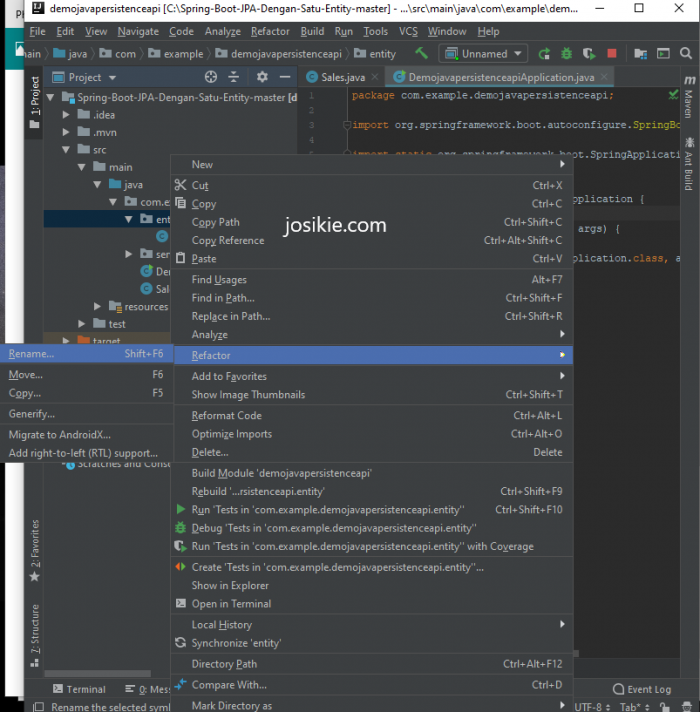Select Add right-to-left (RTL) support...

point(86,453)
